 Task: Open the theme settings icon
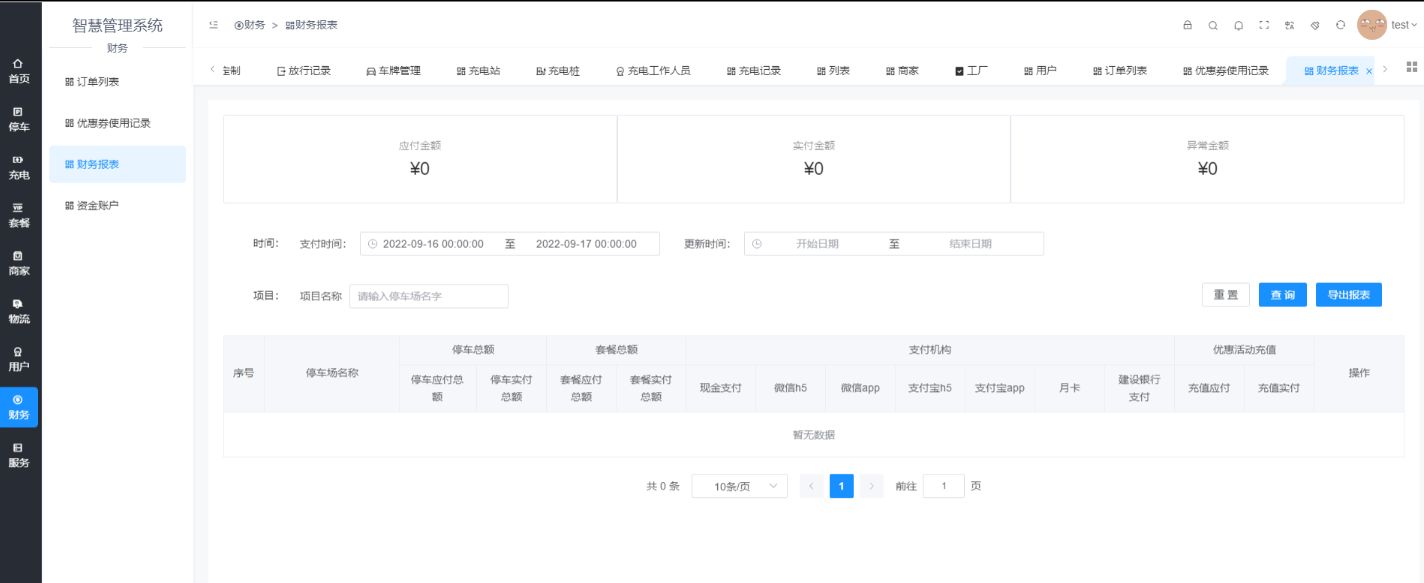(x=1315, y=25)
